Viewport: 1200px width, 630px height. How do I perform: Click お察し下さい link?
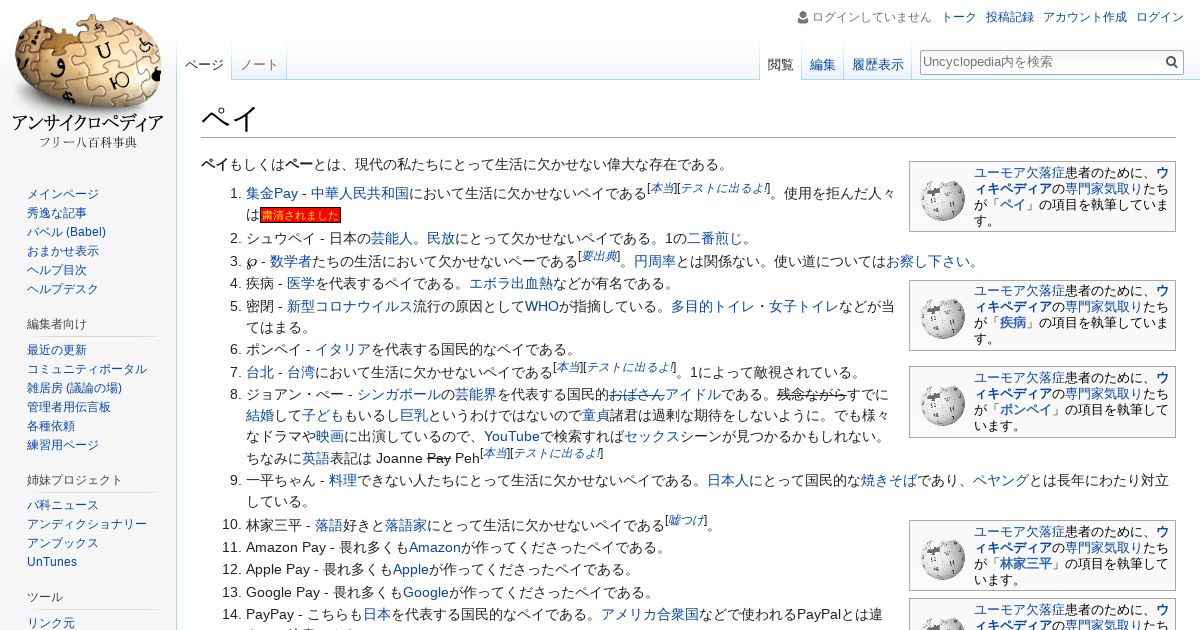[x=928, y=261]
